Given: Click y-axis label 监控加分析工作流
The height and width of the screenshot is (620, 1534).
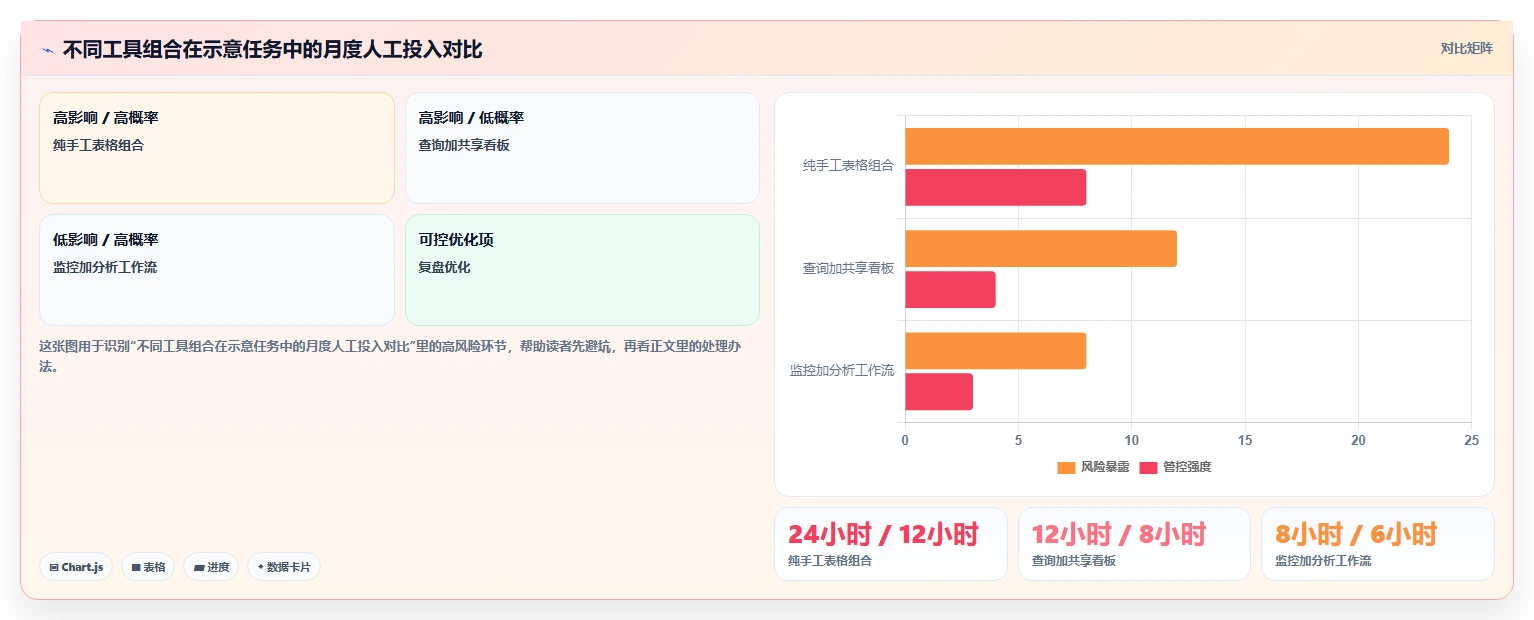Looking at the screenshot, I should click(x=842, y=370).
